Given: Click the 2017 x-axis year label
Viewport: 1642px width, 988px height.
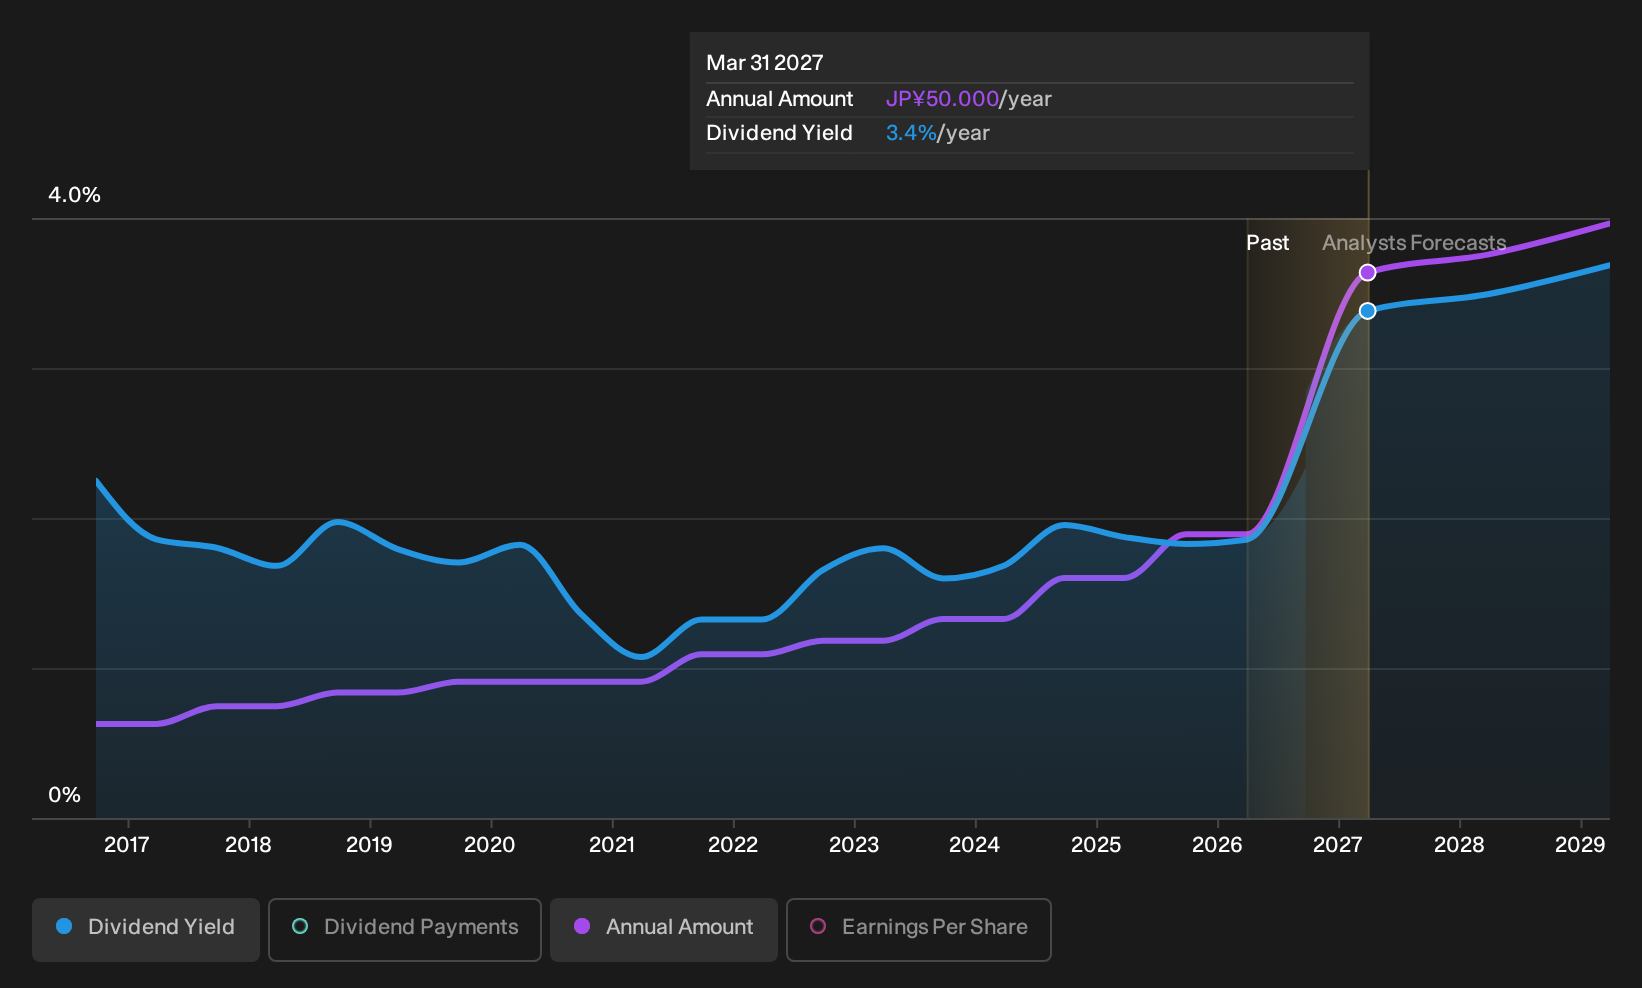Looking at the screenshot, I should coord(127,845).
